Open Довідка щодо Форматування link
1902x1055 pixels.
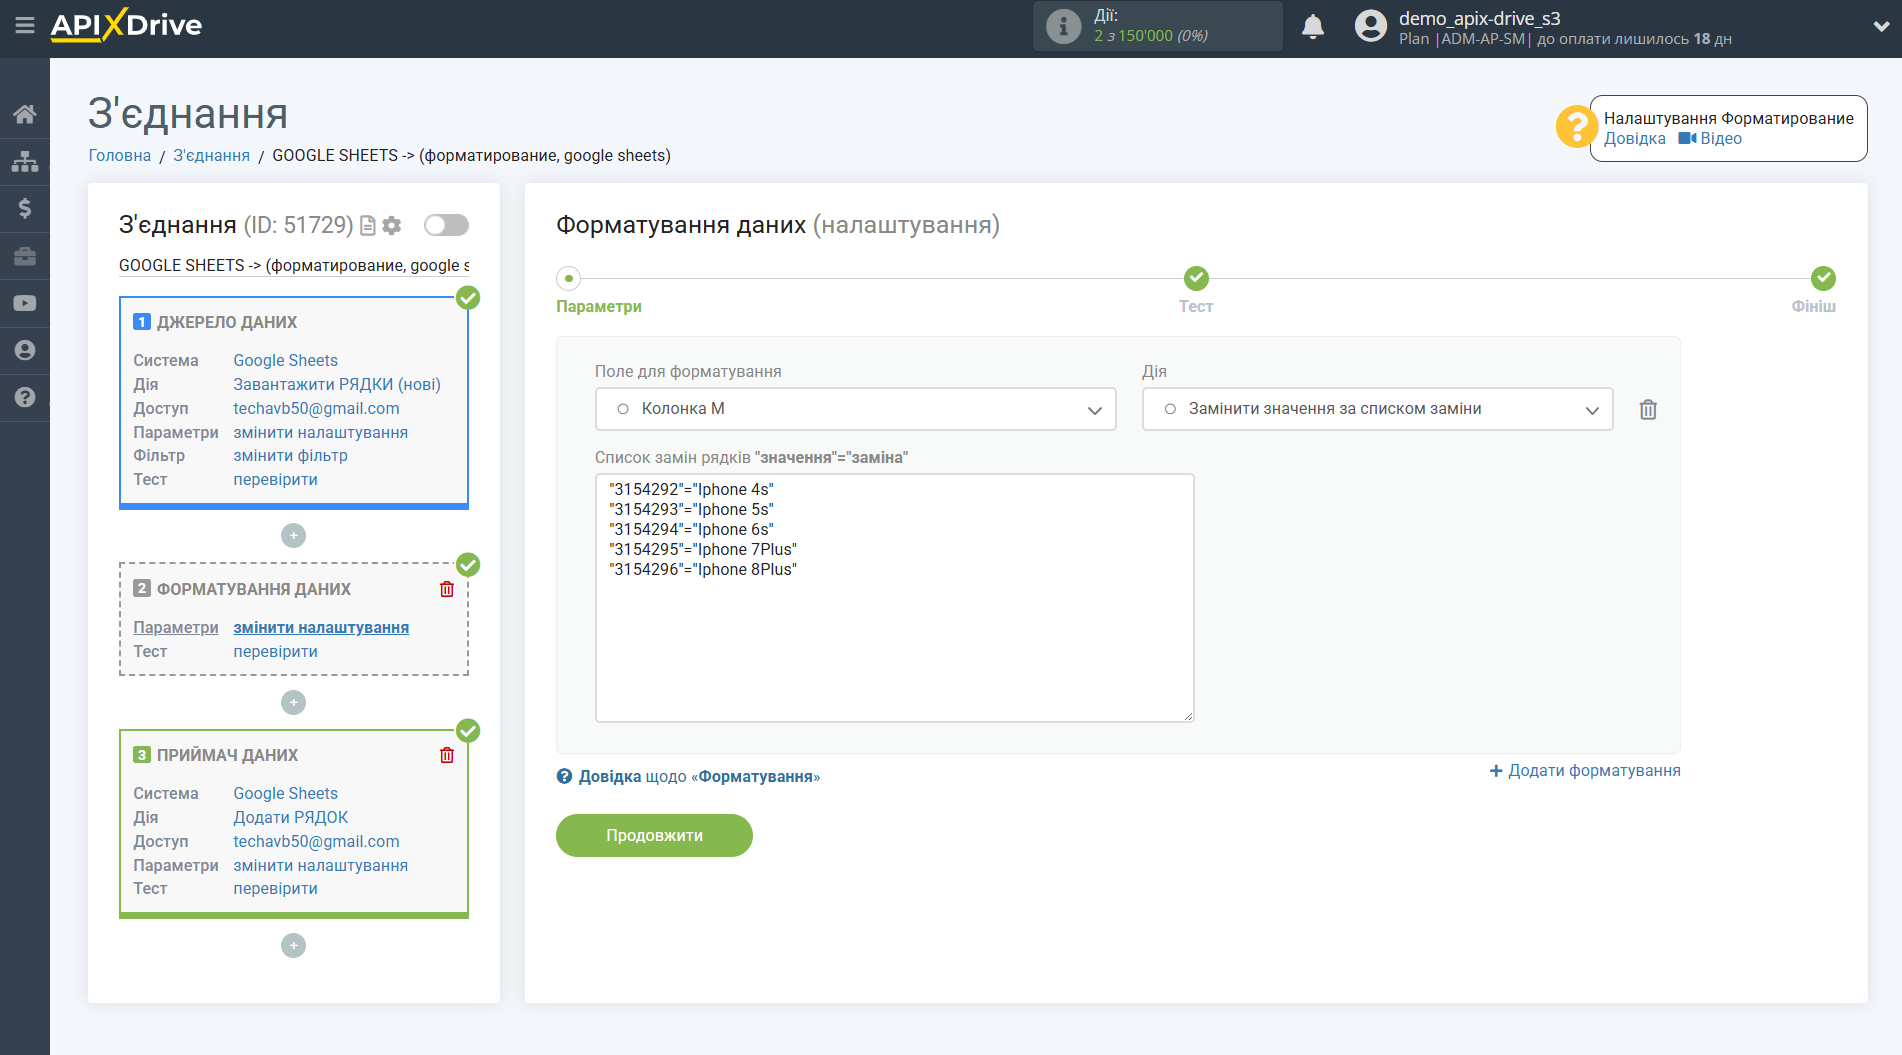(x=688, y=776)
